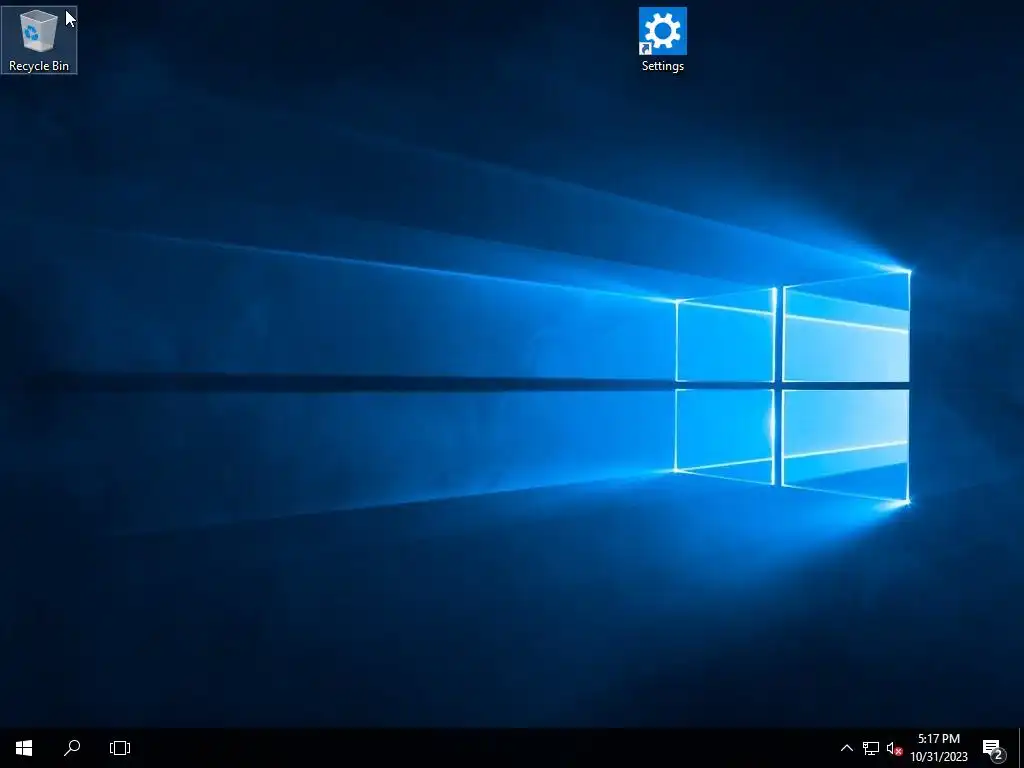Select the Settings shortcut on desktop
This screenshot has height=768, width=1024.
662,40
